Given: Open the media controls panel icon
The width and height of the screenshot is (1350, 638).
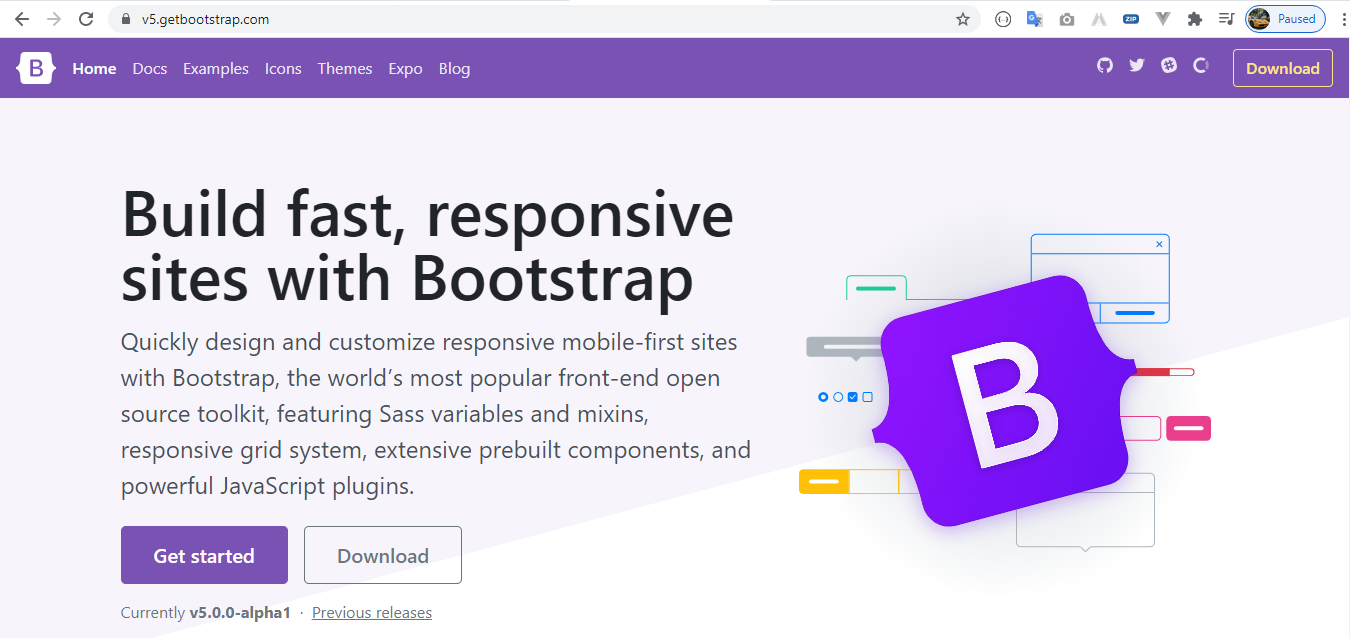Looking at the screenshot, I should tap(1226, 19).
